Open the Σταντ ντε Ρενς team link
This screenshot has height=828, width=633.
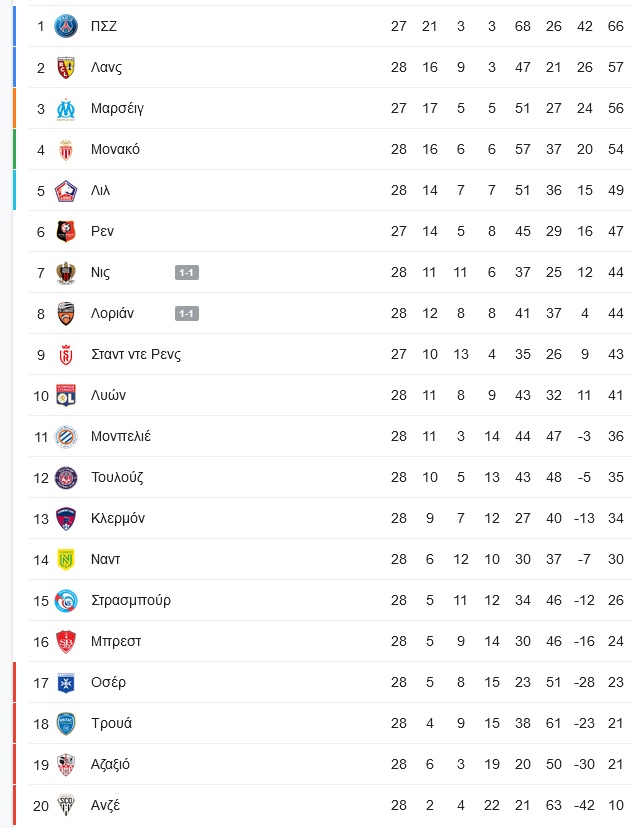click(x=136, y=354)
